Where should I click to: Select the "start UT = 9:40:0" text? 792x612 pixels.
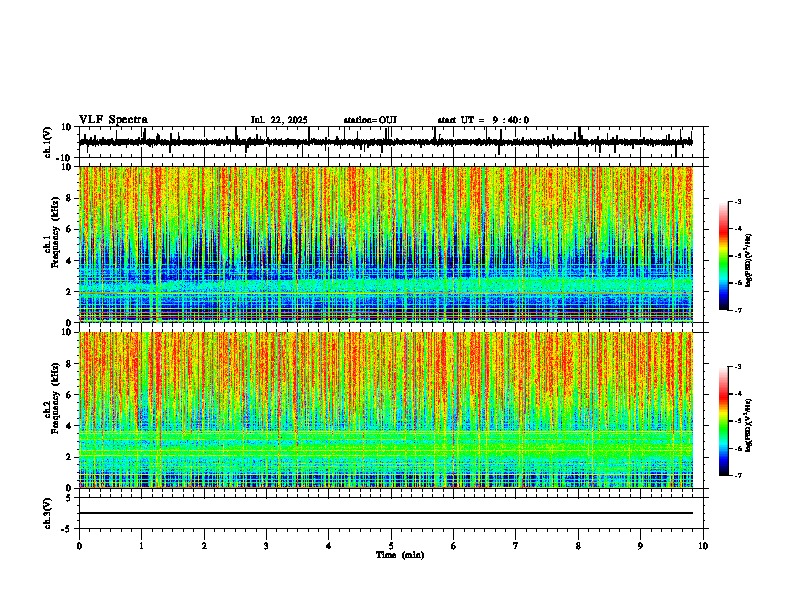point(483,120)
